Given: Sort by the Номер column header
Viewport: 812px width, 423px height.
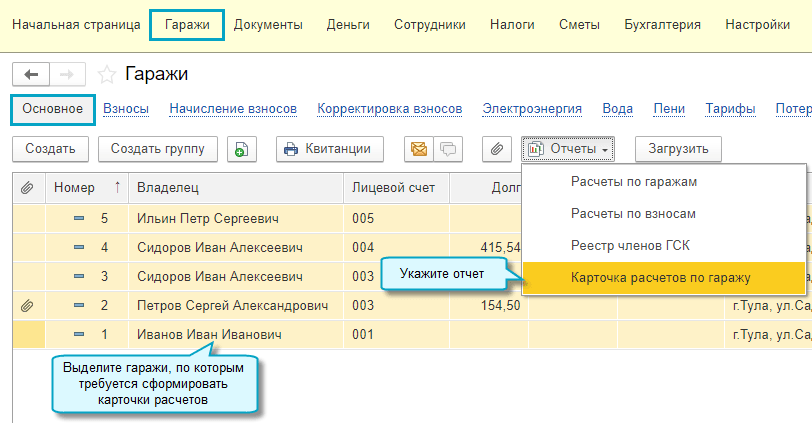Looking at the screenshot, I should 85,187.
